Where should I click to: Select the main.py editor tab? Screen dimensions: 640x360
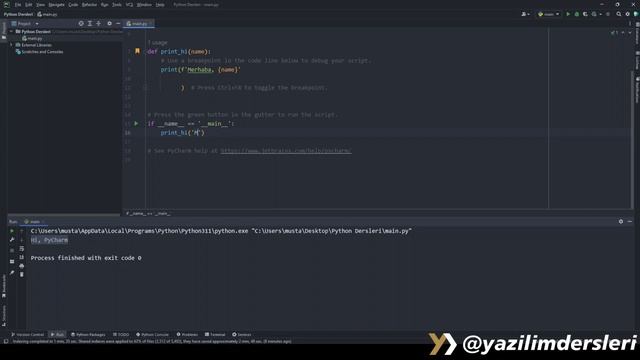(139, 24)
